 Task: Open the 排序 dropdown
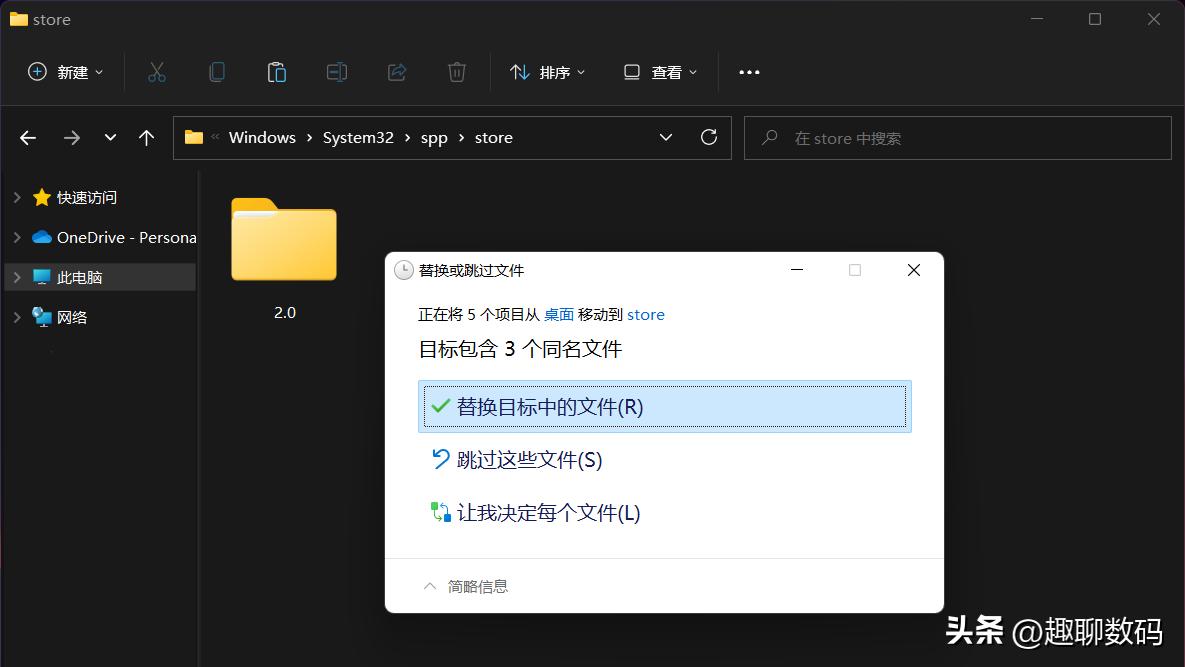546,71
